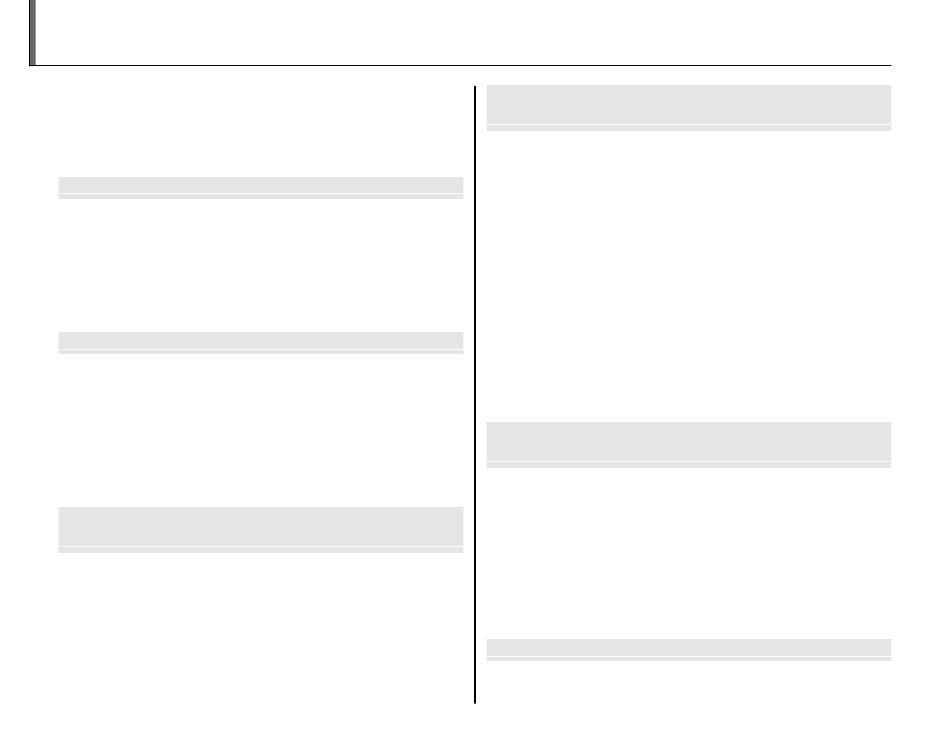Click the blank body area below the middle right gray bar

(x=689, y=554)
